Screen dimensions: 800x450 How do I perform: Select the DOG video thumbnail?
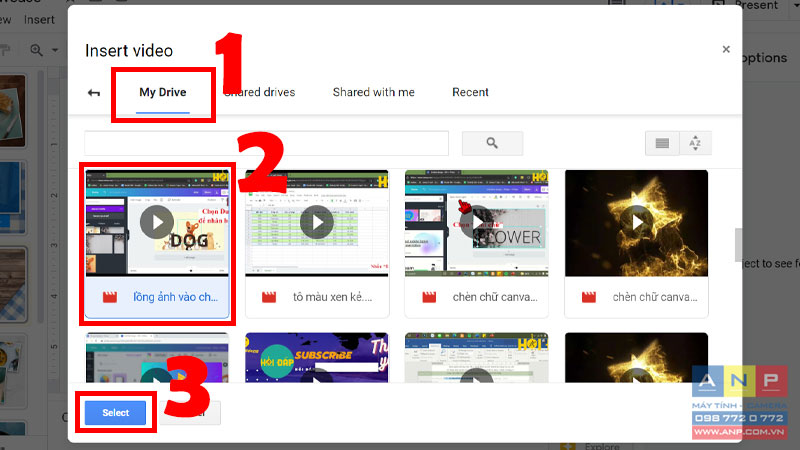click(157, 223)
